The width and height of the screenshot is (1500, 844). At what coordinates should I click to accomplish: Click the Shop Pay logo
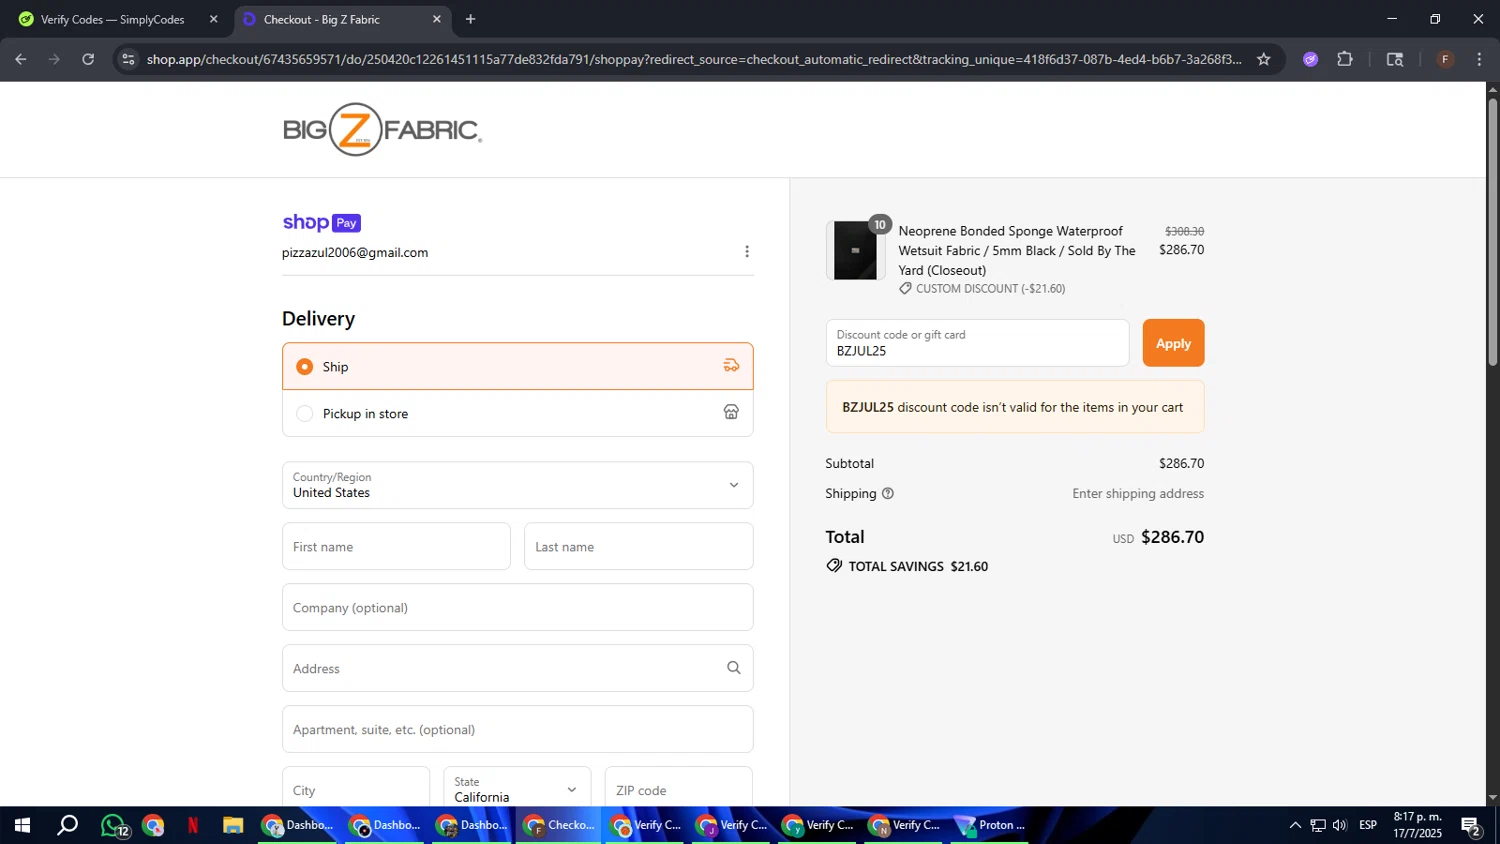(x=321, y=223)
